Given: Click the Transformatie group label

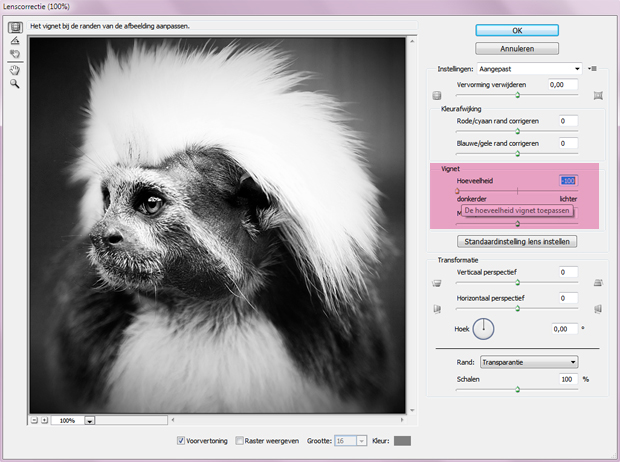Looking at the screenshot, I should (x=458, y=260).
